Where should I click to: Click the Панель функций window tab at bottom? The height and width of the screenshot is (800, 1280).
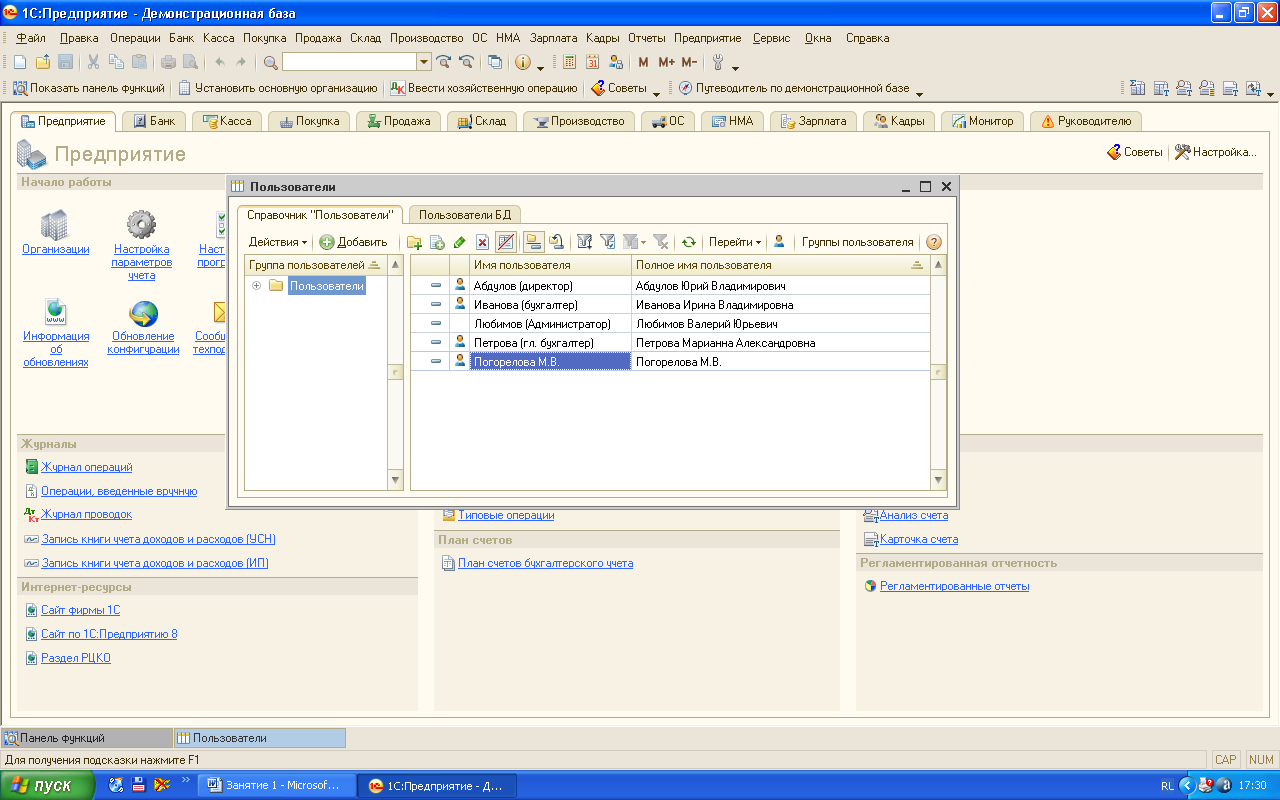pyautogui.click(x=87, y=738)
